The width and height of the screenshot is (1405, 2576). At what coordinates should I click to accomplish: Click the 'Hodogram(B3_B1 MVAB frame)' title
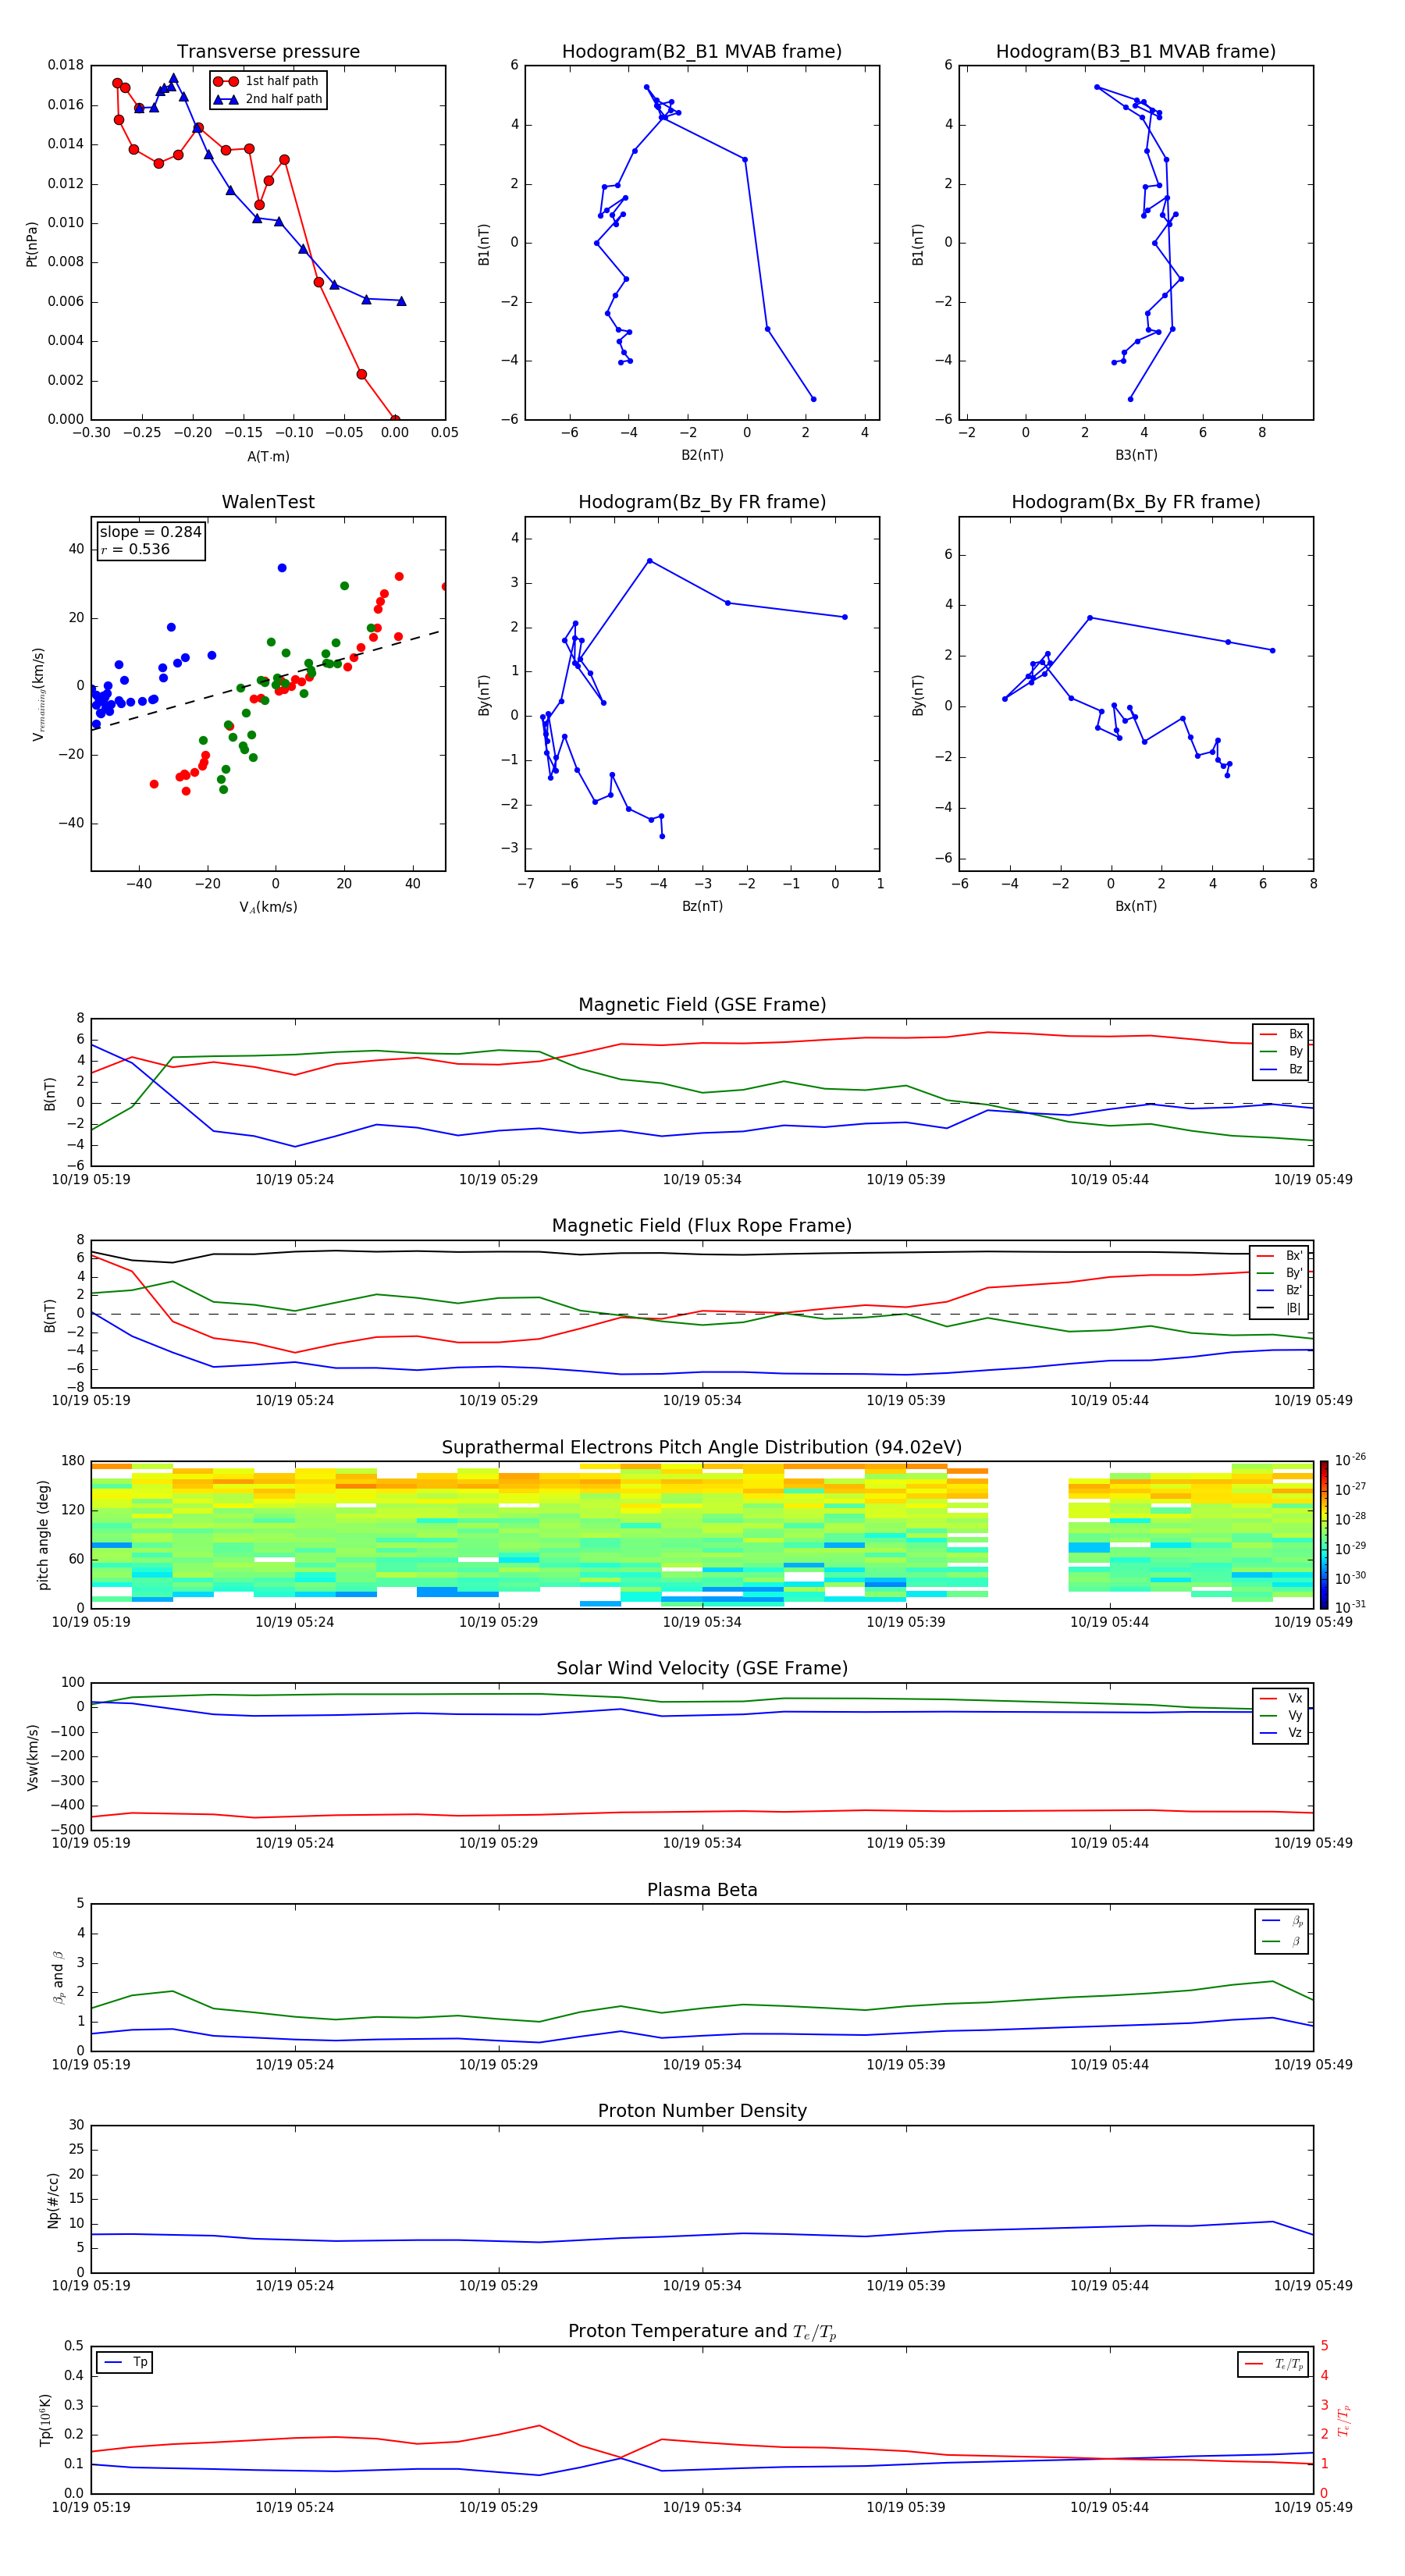[1136, 52]
